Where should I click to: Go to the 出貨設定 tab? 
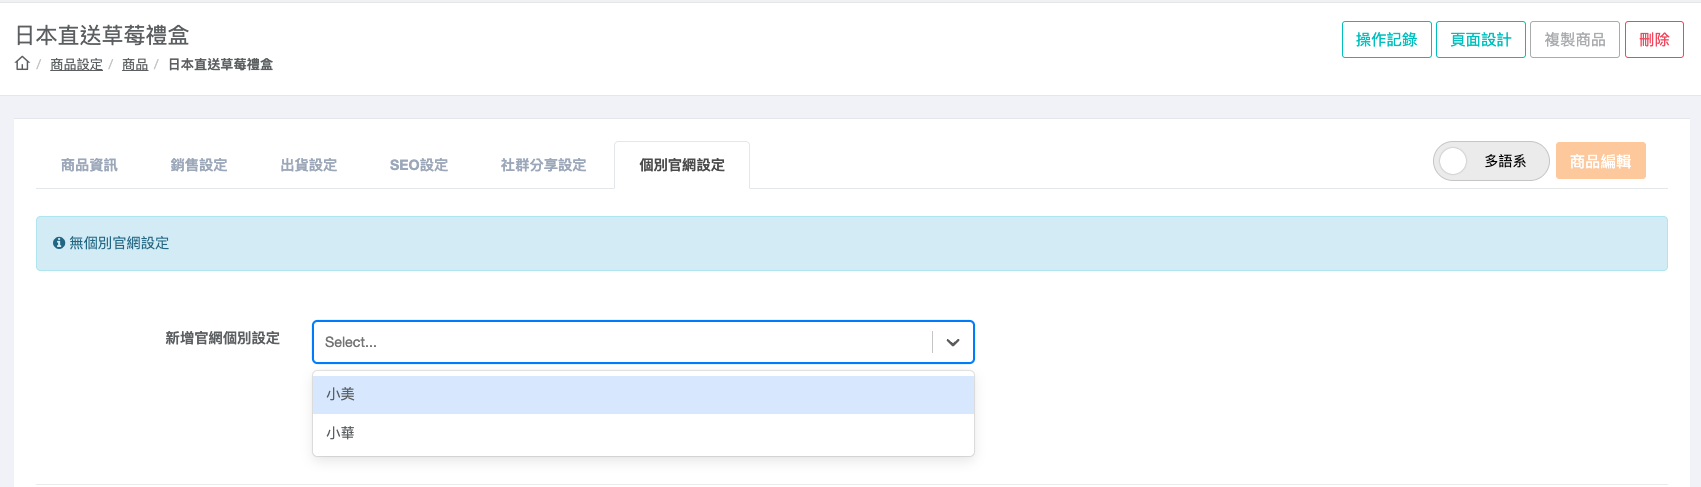tap(309, 165)
